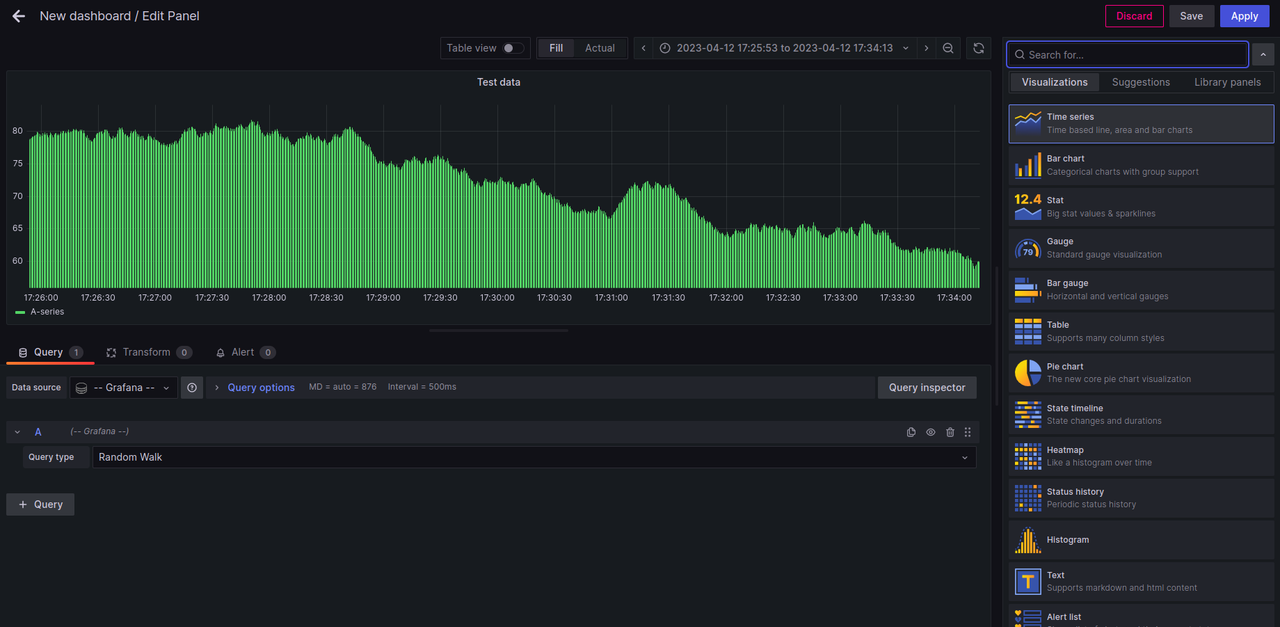Open data source help icon
This screenshot has height=627, width=1280.
[x=192, y=387]
